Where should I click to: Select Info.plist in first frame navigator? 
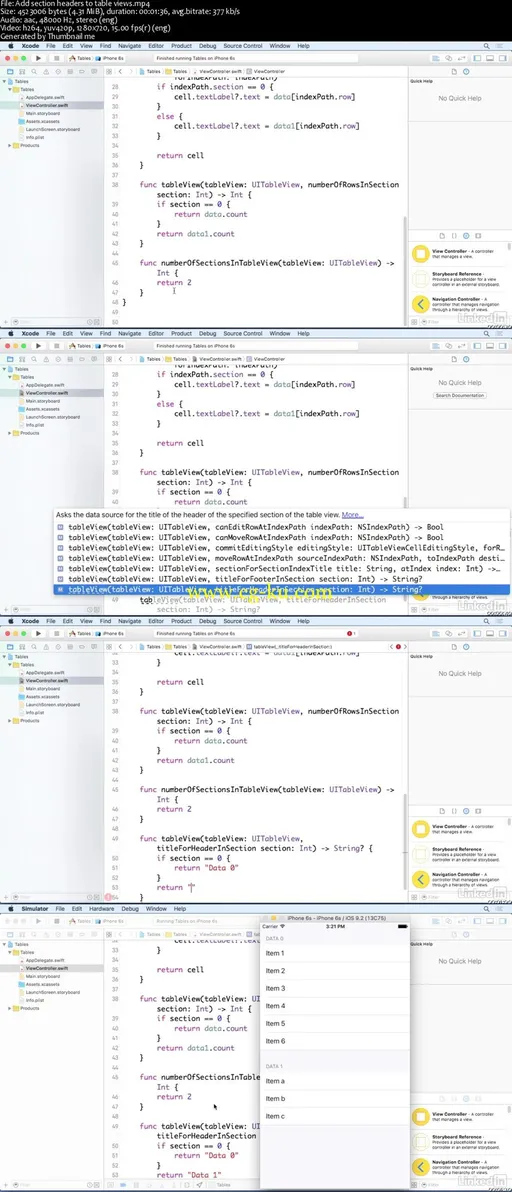click(36, 138)
